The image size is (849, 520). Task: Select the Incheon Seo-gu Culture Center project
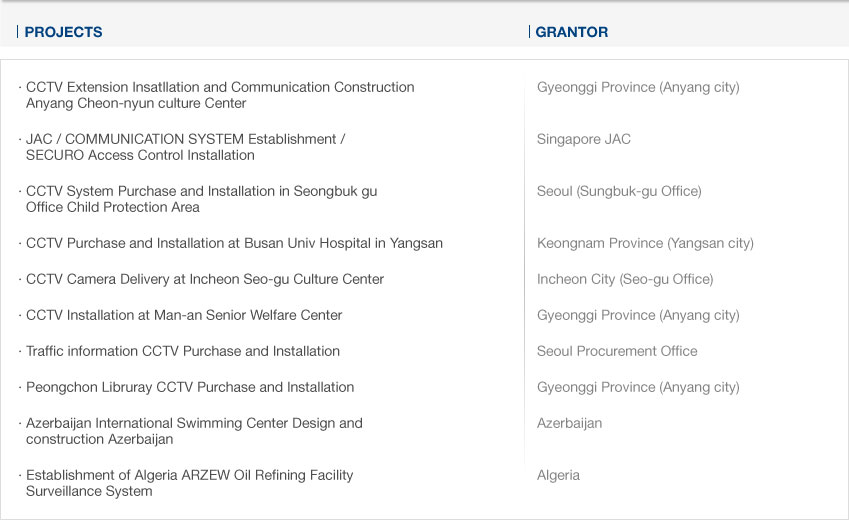click(x=205, y=279)
